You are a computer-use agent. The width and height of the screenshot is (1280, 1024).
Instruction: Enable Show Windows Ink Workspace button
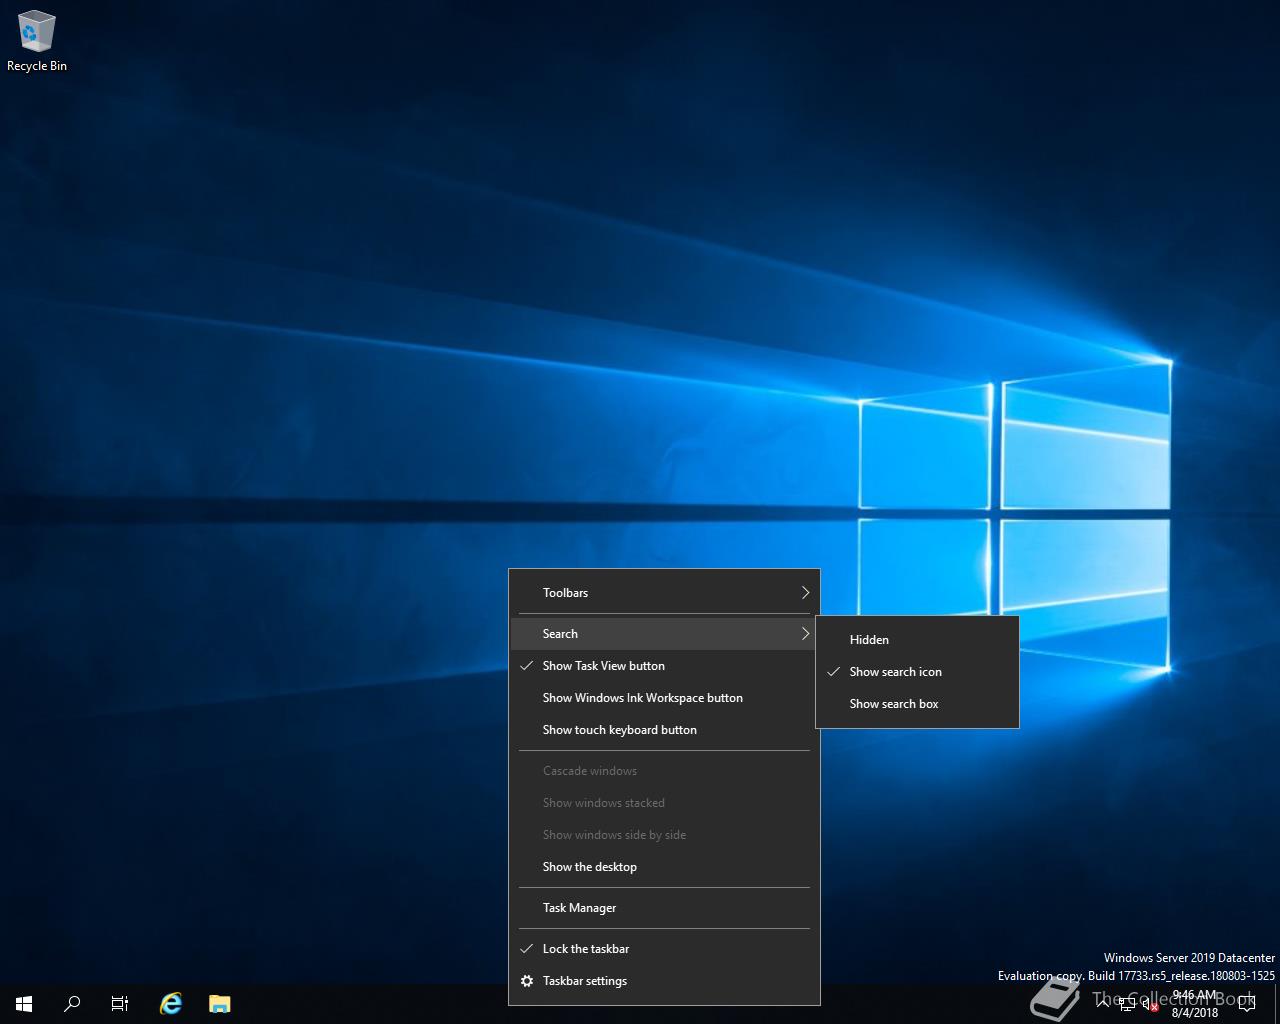click(x=664, y=698)
